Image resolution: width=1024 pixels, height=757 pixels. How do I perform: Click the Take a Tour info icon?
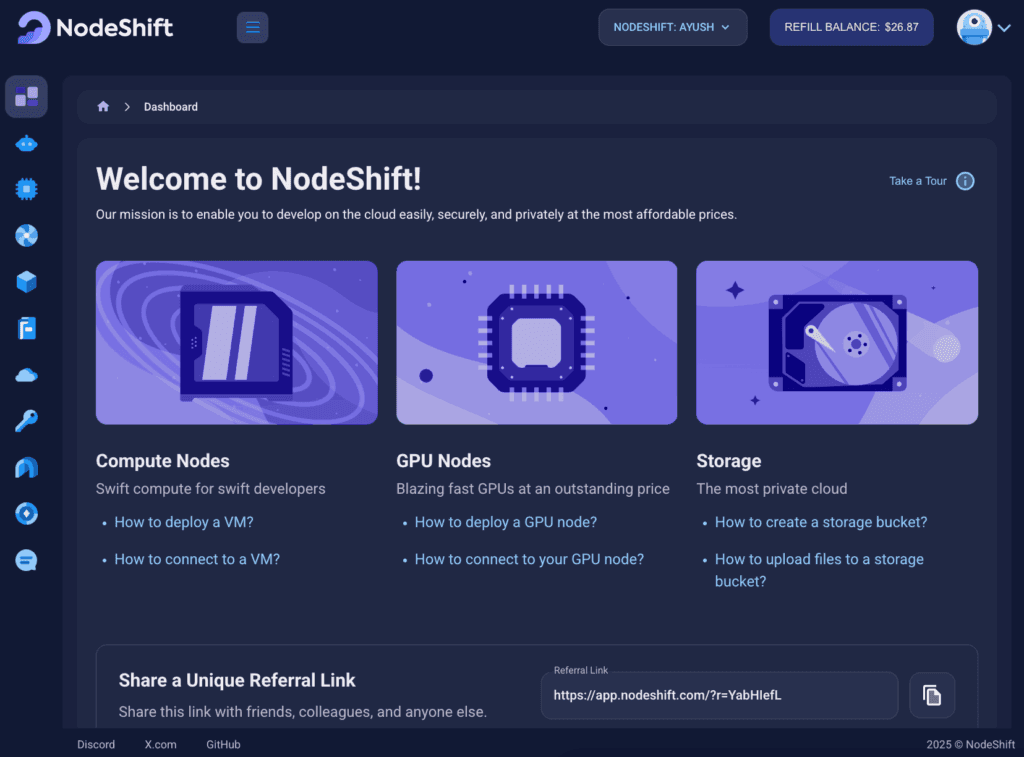(x=965, y=181)
